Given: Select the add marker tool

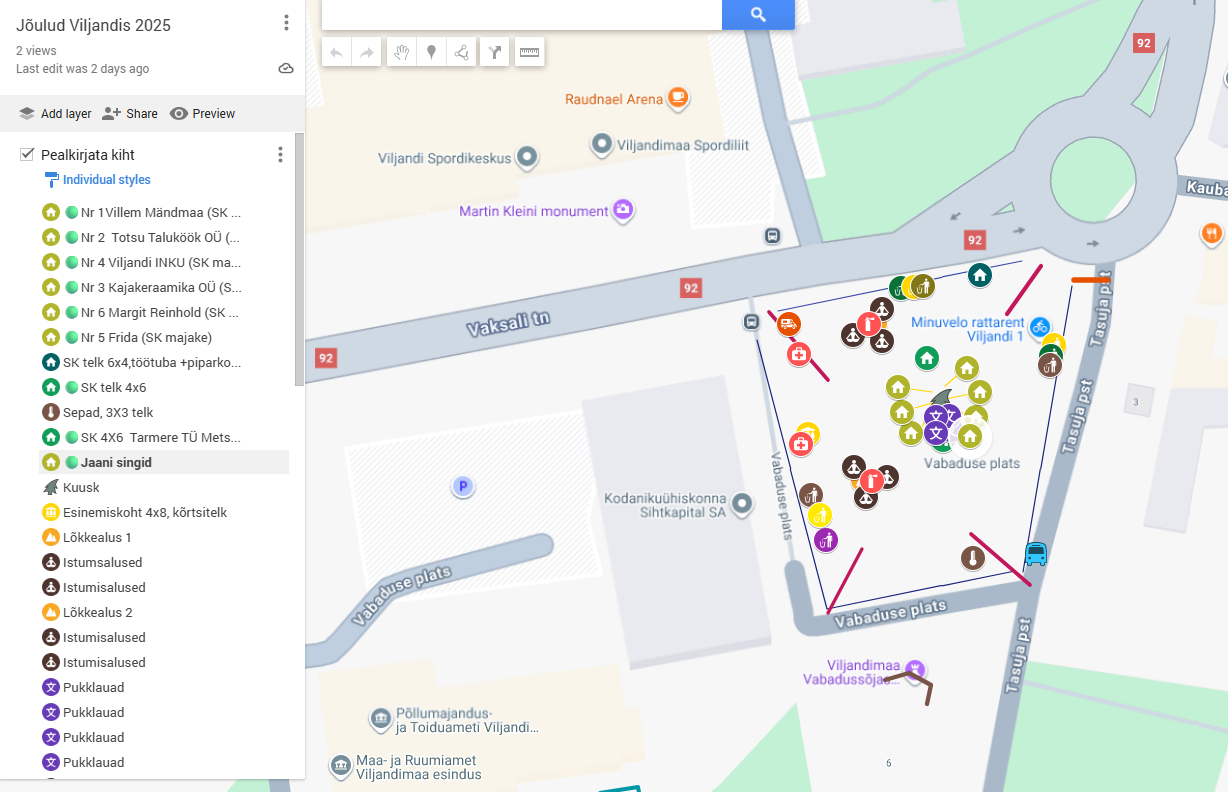Looking at the screenshot, I should [x=431, y=53].
